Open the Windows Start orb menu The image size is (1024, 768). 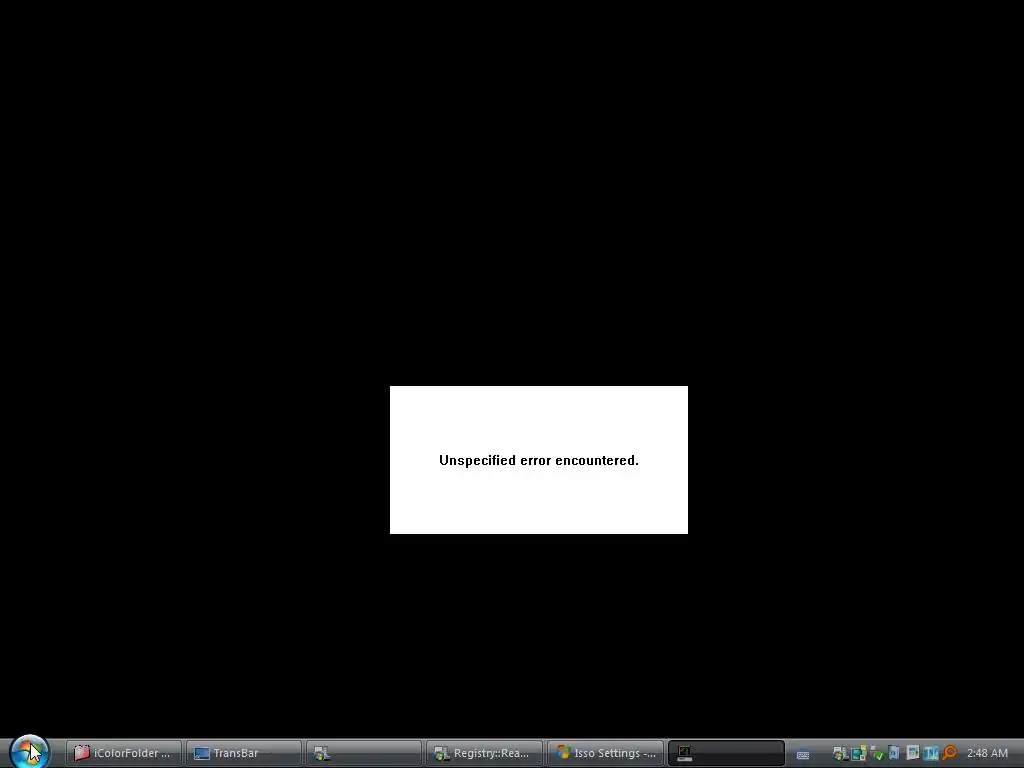coord(29,751)
